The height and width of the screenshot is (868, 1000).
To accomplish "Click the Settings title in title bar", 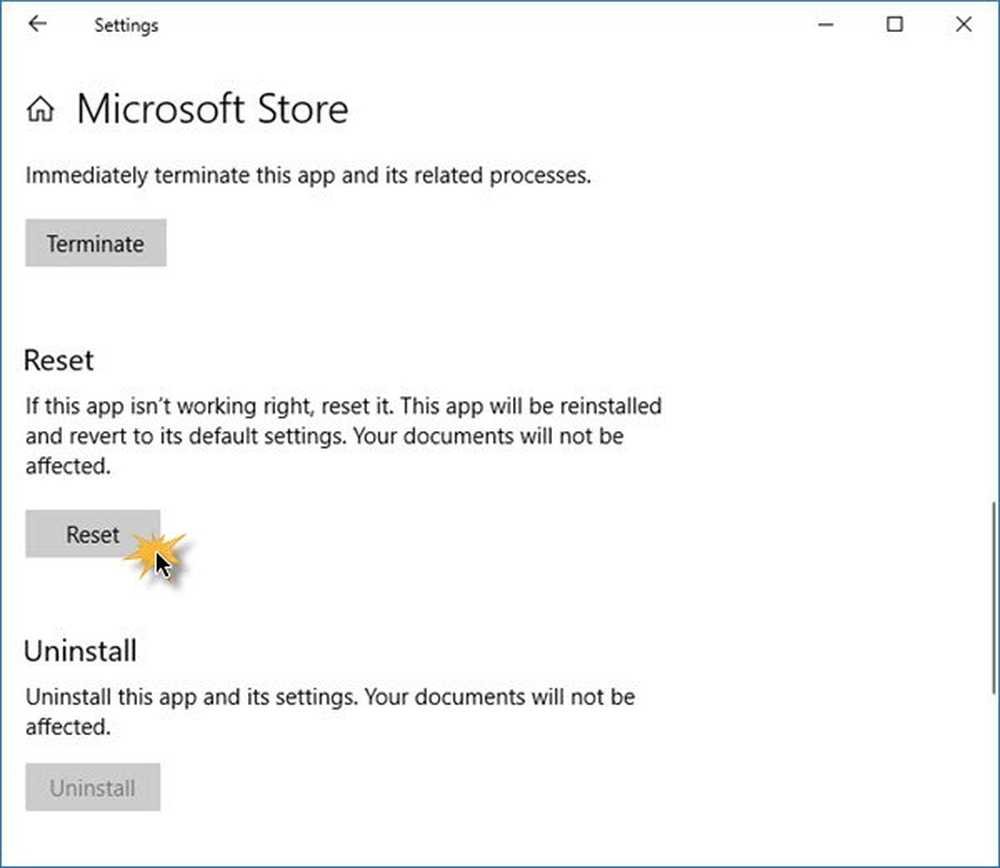I will point(126,26).
